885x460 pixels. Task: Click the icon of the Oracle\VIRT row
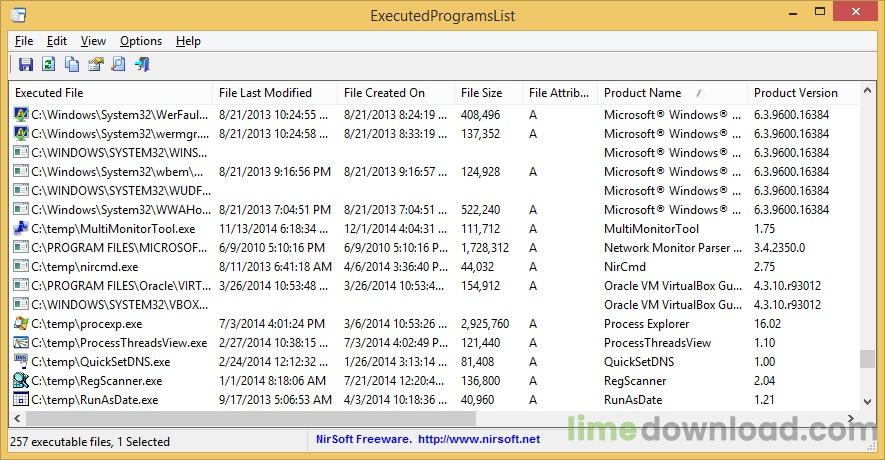coord(21,286)
